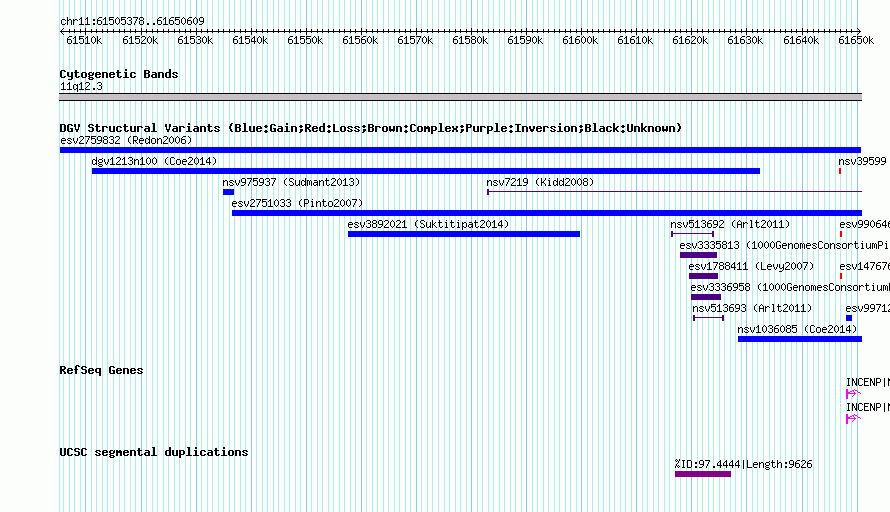This screenshot has width=890, height=512.
Task: Click the UCSC segmental duplications track title
Action: click(154, 452)
